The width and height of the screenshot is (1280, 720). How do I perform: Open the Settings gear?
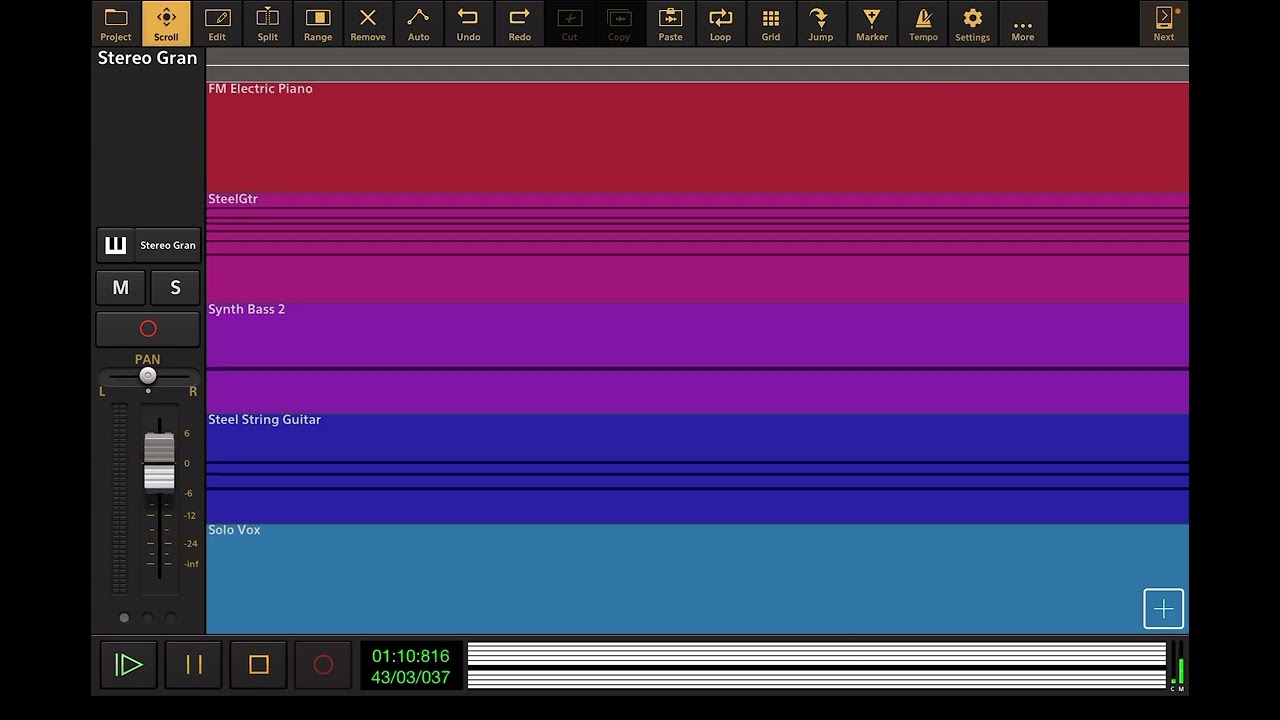point(972,24)
